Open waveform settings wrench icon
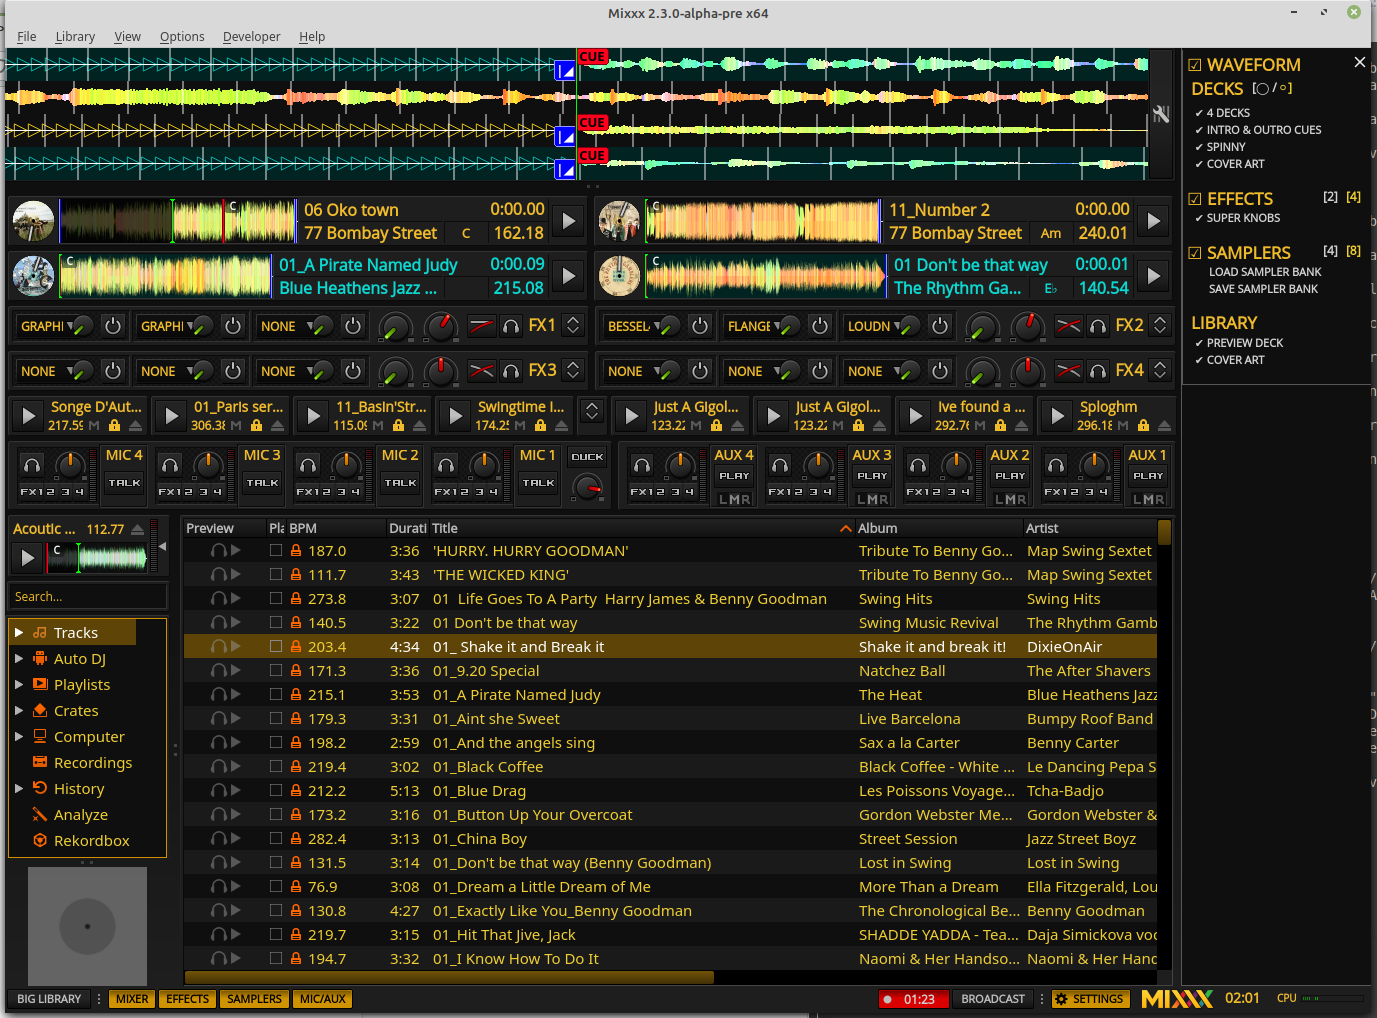1377x1018 pixels. pos(1160,114)
